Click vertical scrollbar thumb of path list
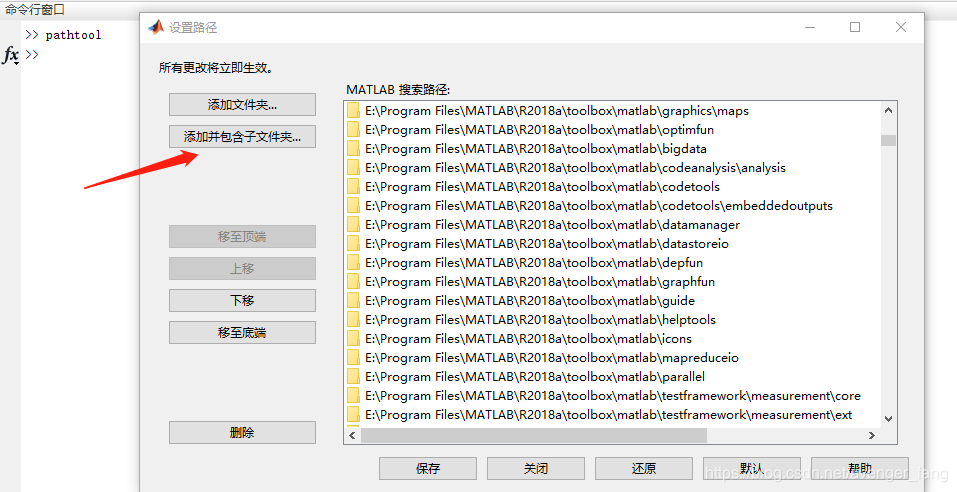The height and width of the screenshot is (492, 957). tap(889, 140)
